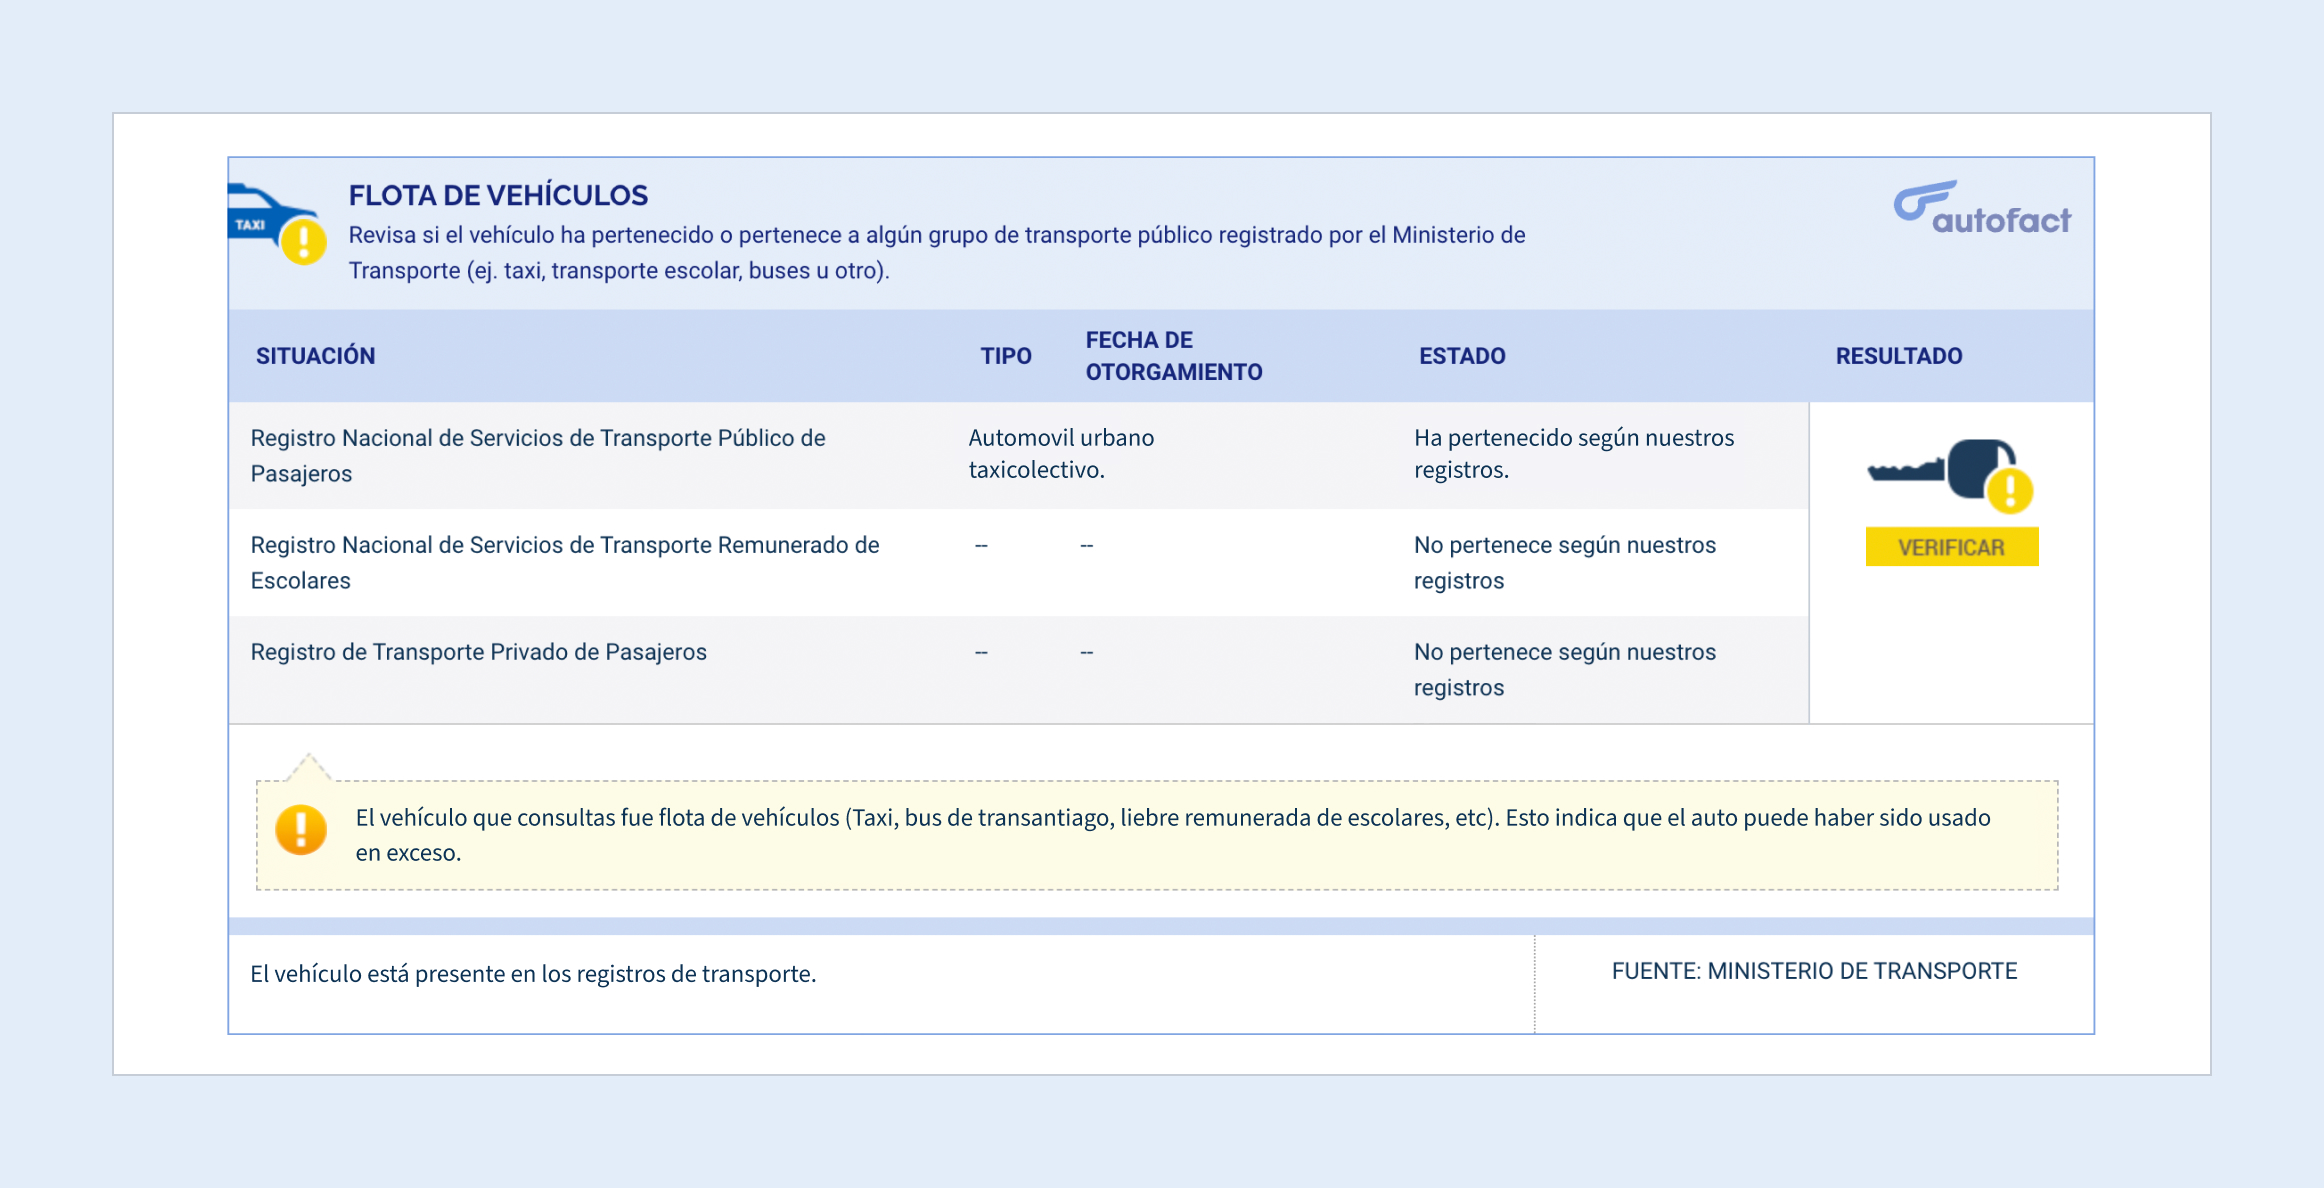2324x1188 pixels.
Task: Select the RESULTADO column header
Action: click(1898, 356)
